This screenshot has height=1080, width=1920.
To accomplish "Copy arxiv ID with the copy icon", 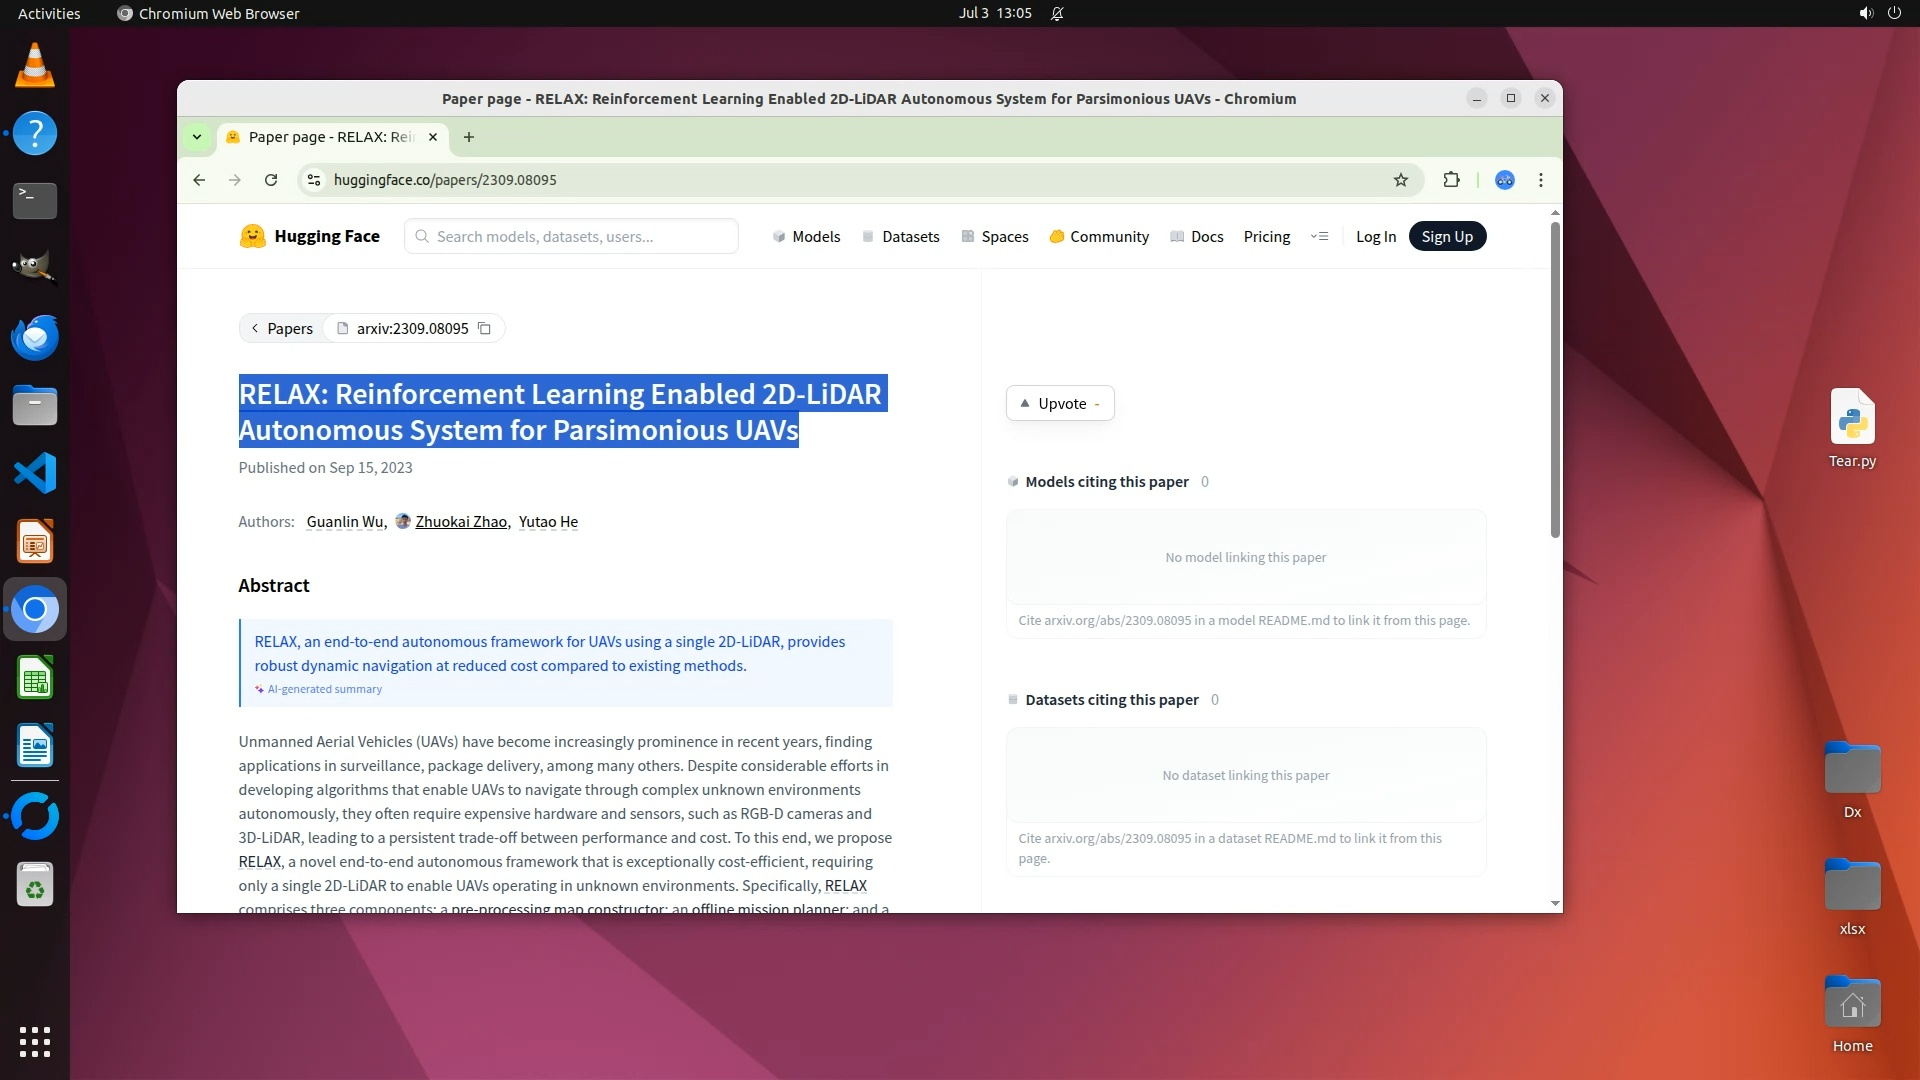I will pyautogui.click(x=484, y=328).
